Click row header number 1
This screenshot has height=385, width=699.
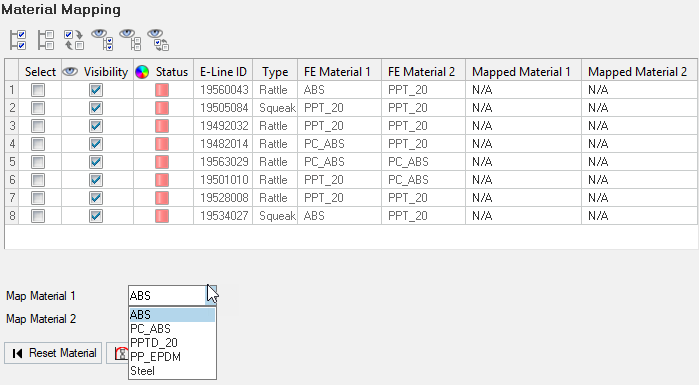tap(12, 90)
